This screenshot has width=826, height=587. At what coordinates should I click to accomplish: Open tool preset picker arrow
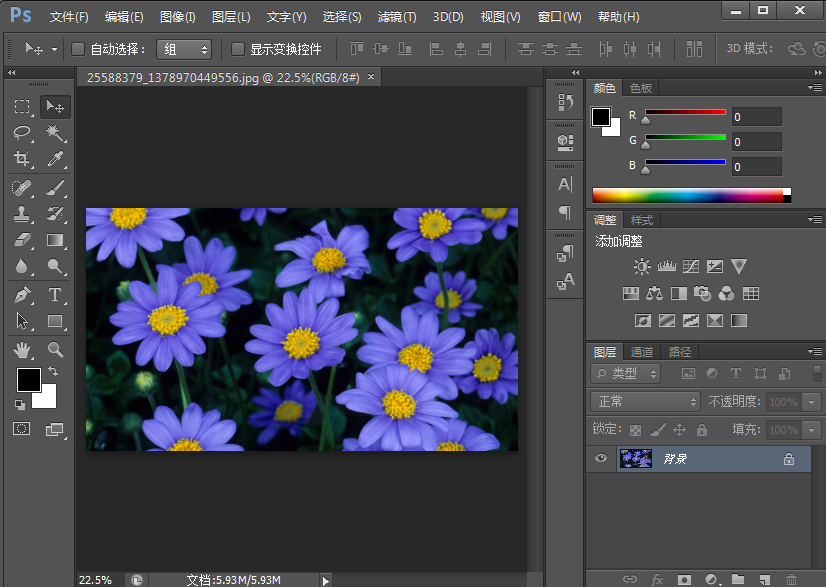[x=54, y=50]
